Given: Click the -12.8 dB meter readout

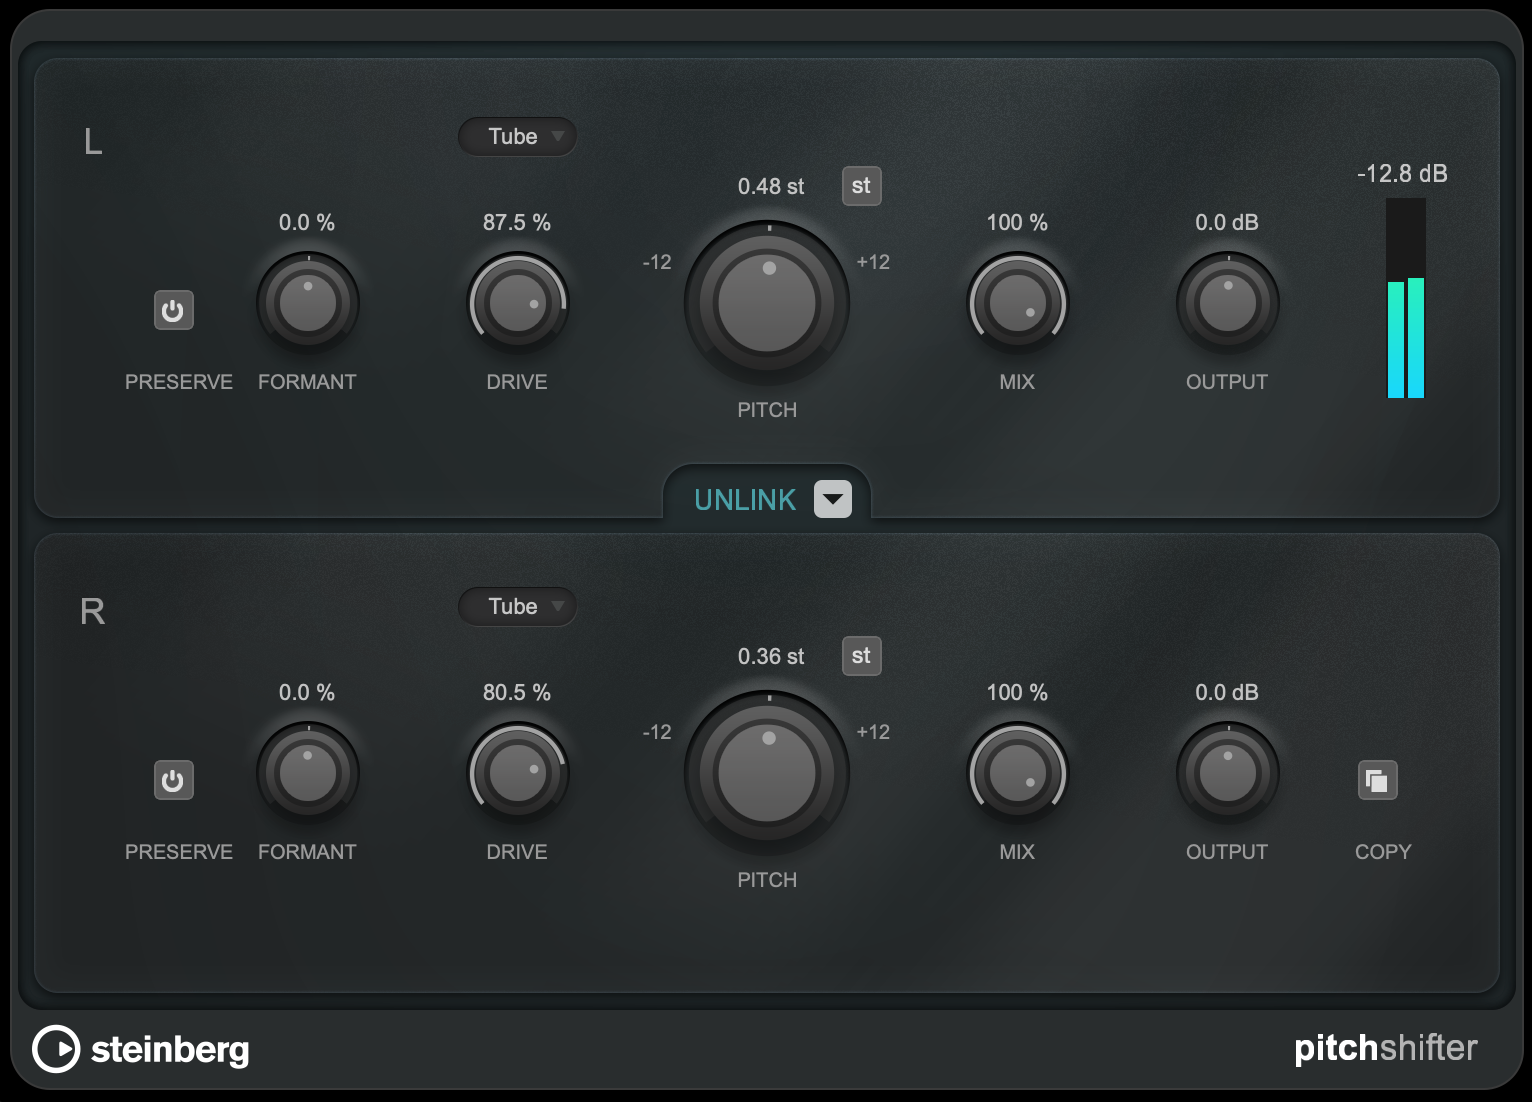Looking at the screenshot, I should pos(1400,173).
